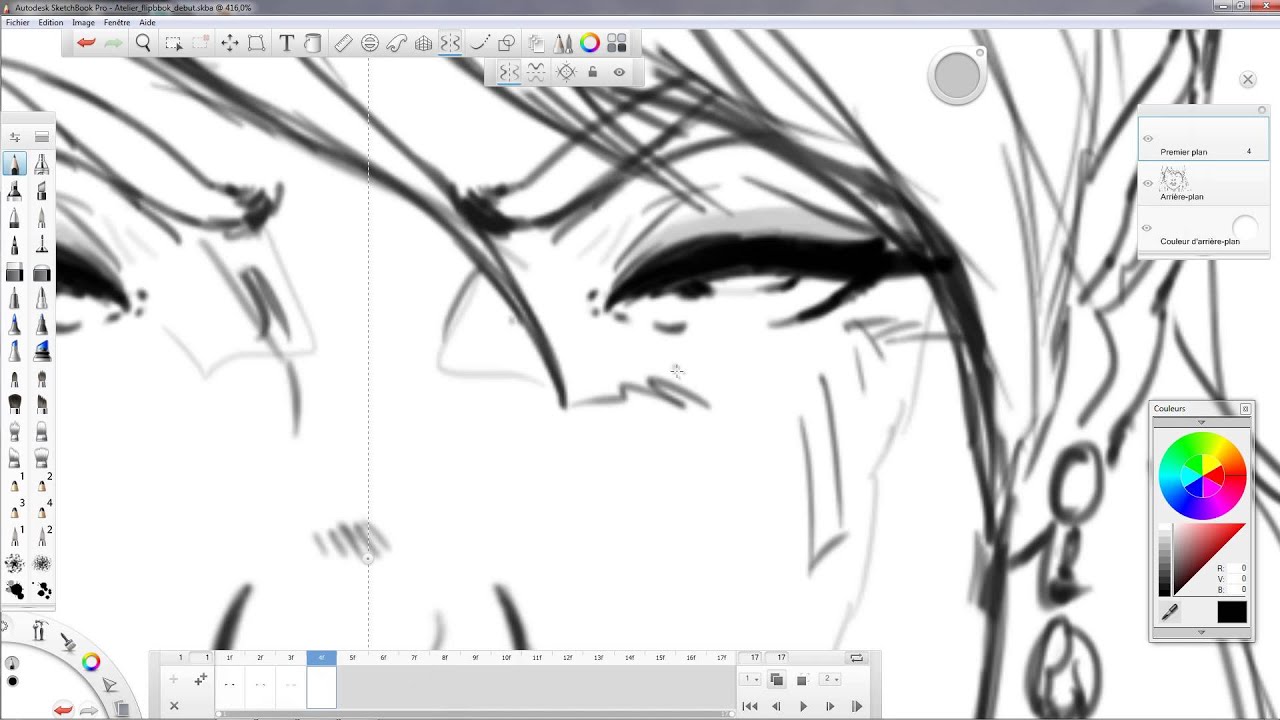Enable radial symmetry option

point(566,72)
